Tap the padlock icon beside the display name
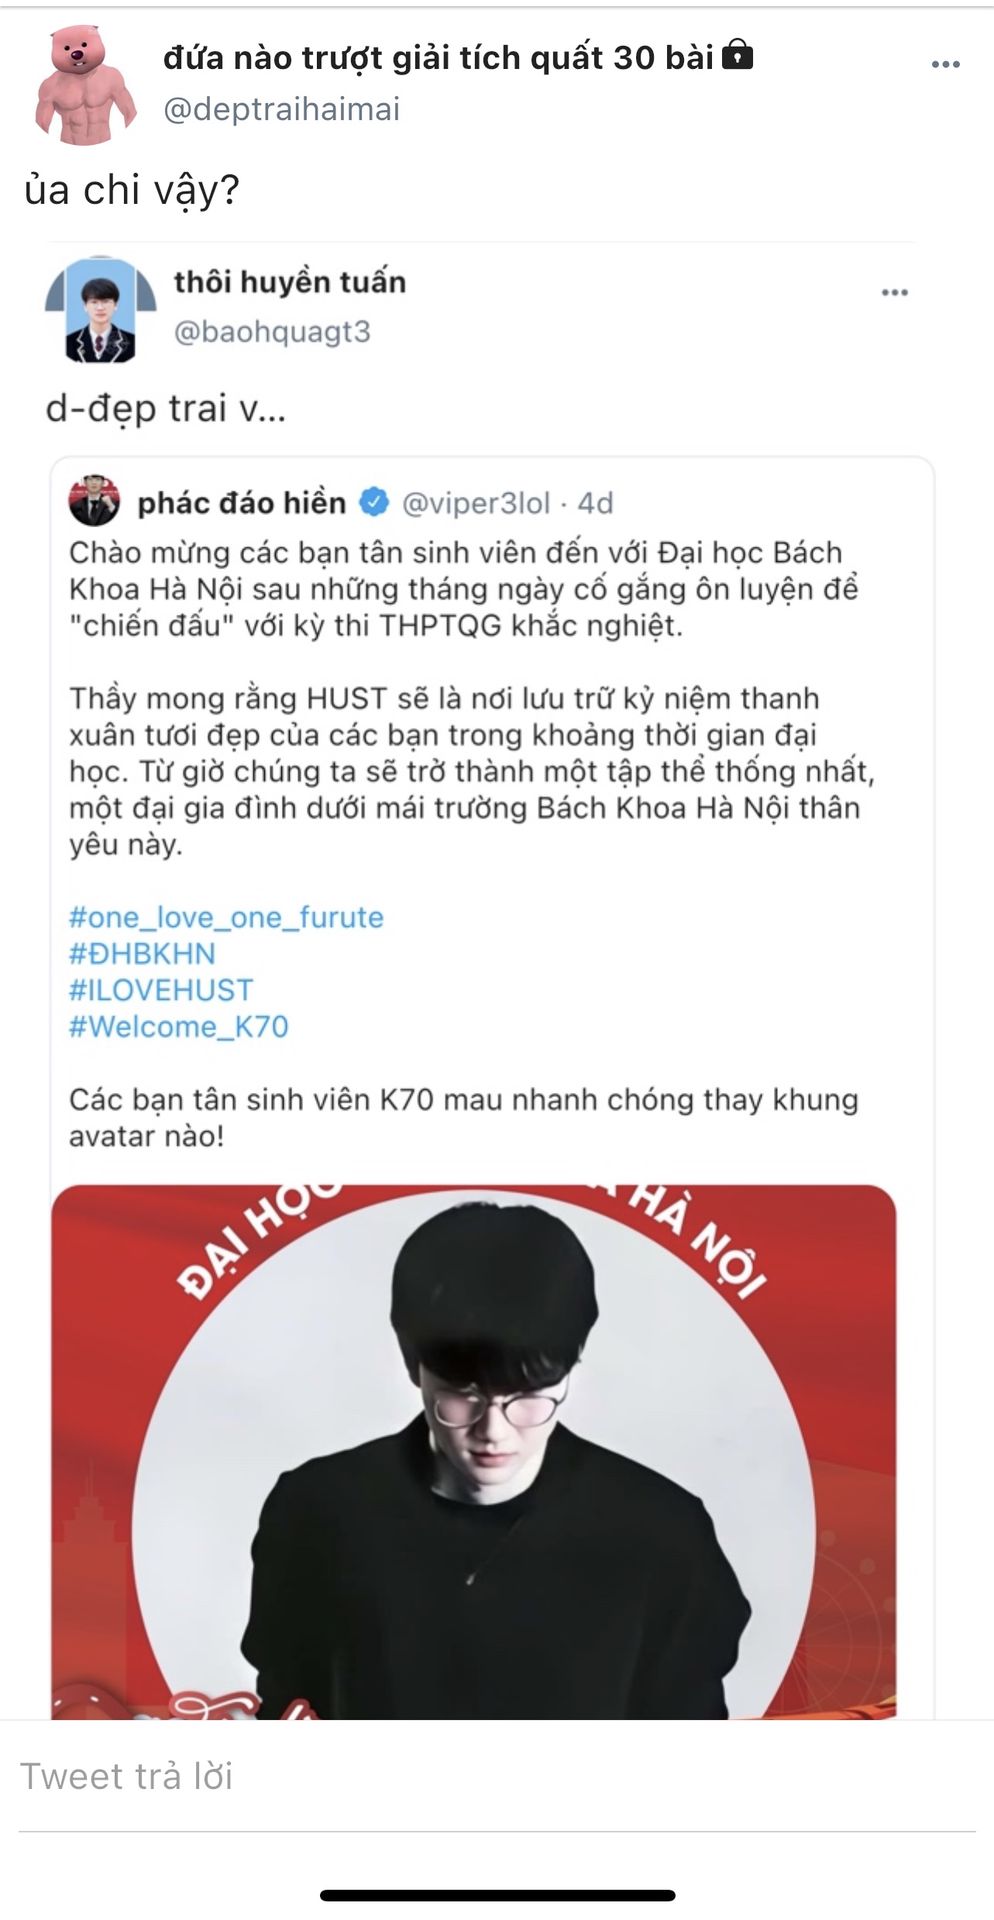Viewport: 994px width, 1920px height. point(737,54)
